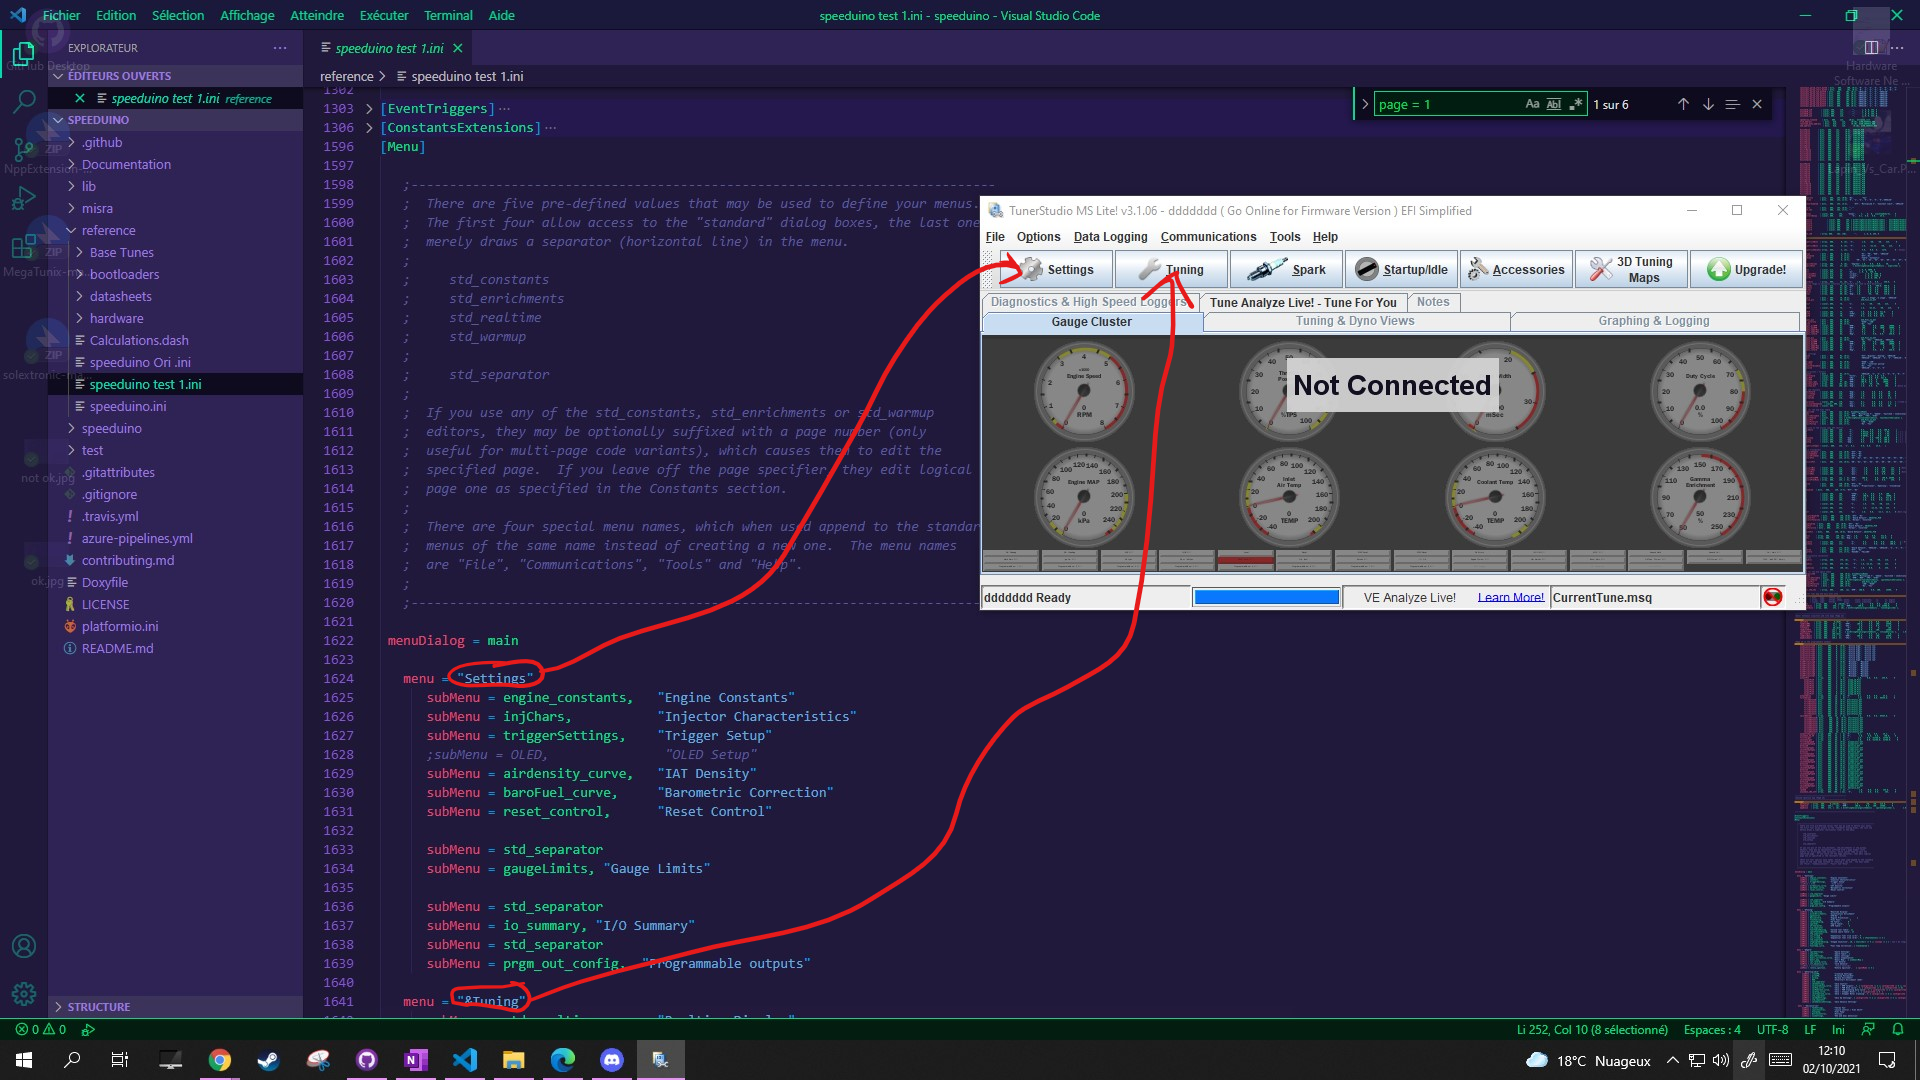Open the Explorer view in the activity bar
Screen dimensions: 1920x1080
tap(24, 53)
